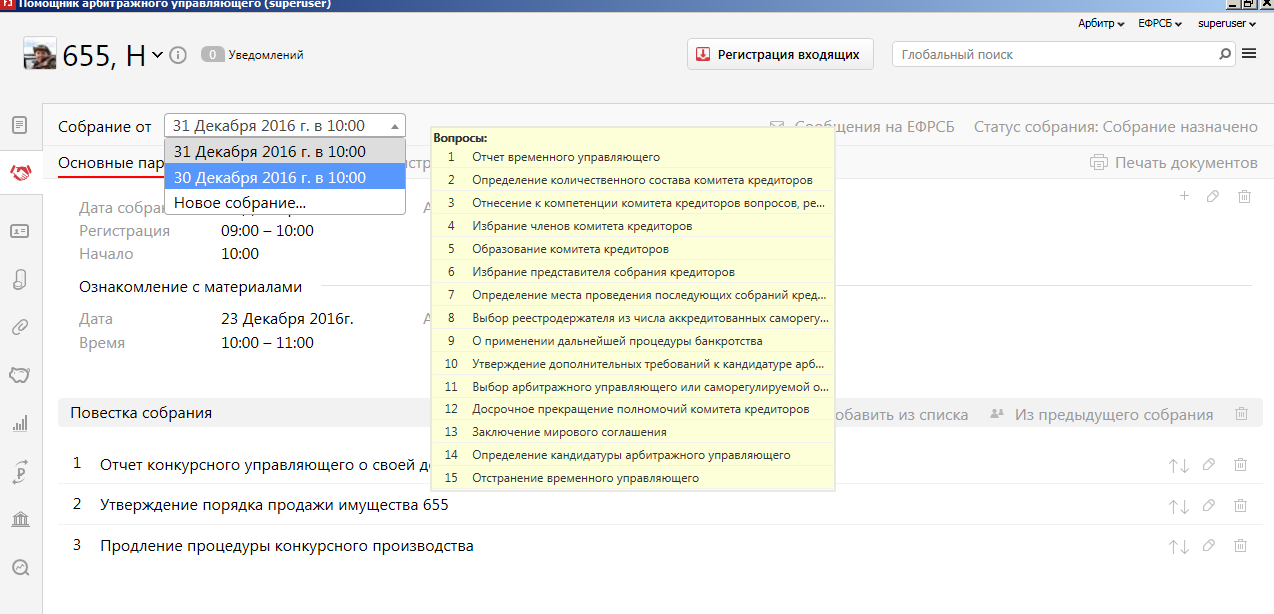Delete agenda item 3 with trash icon
The height and width of the screenshot is (614, 1274).
(x=1240, y=546)
